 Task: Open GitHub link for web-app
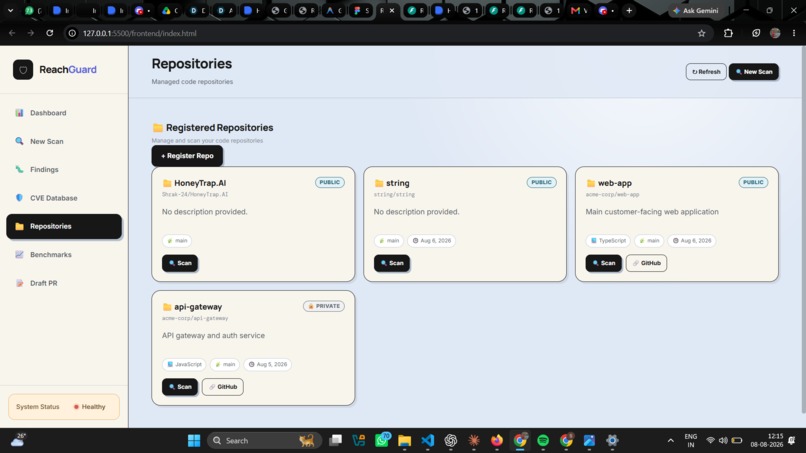pyautogui.click(x=646, y=263)
